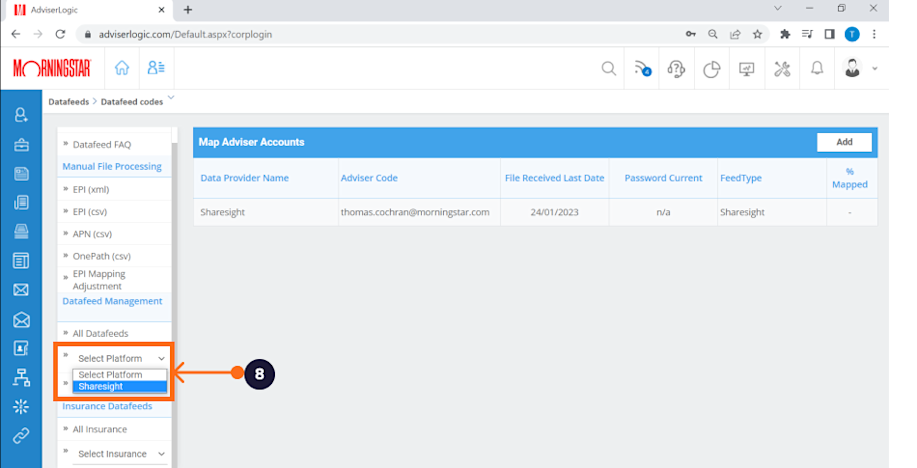The width and height of the screenshot is (917, 468).
Task: Go back in the browser
Action: 16,34
